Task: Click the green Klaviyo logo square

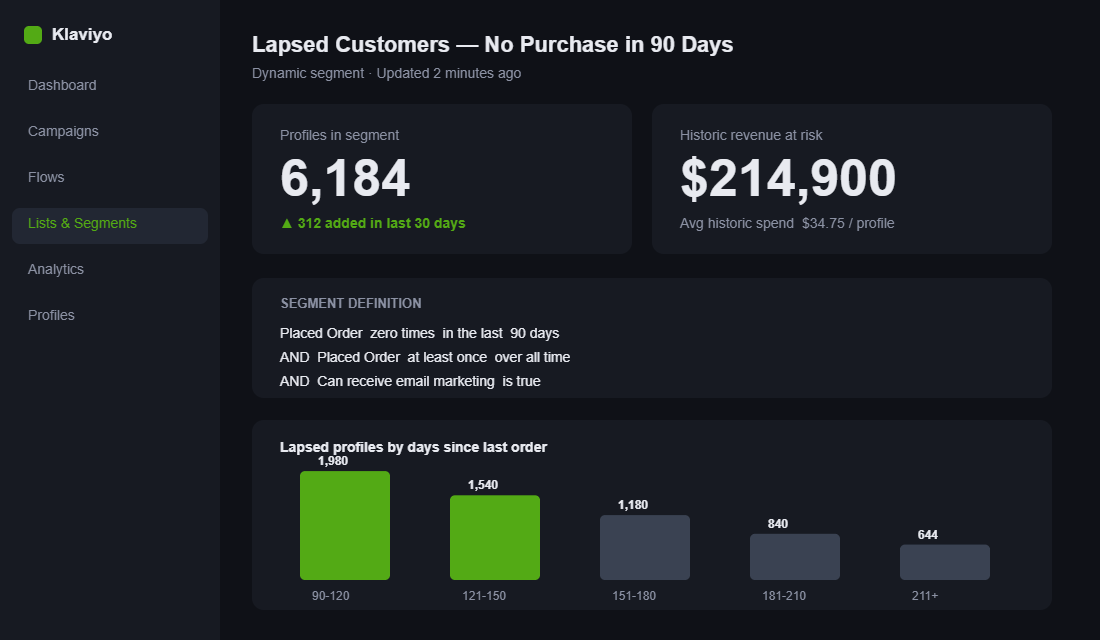Action: click(x=33, y=34)
